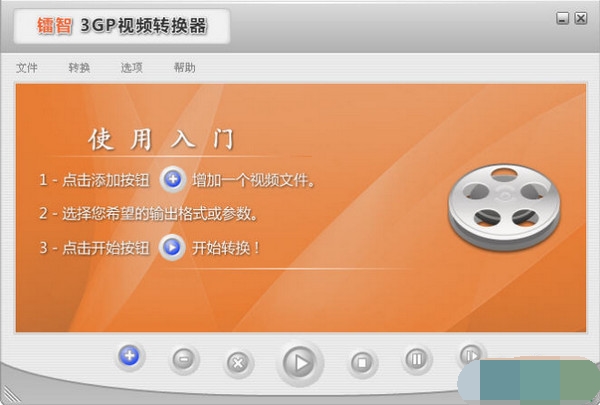Pause conversion with the pause button
Image resolution: width=600 pixels, height=405 pixels.
point(416,359)
